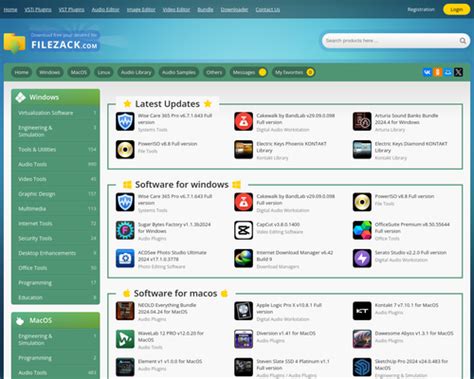Image resolution: width=474 pixels, height=379 pixels.
Task: Open Security Tools category in Windows sidebar
Action: (x=56, y=238)
